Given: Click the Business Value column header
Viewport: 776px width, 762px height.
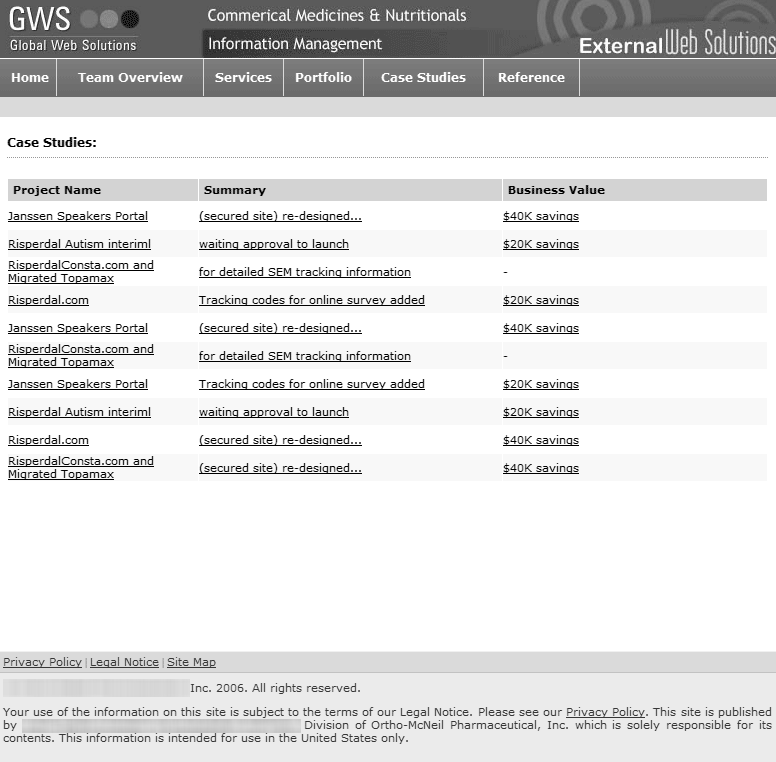Looking at the screenshot, I should [556, 190].
